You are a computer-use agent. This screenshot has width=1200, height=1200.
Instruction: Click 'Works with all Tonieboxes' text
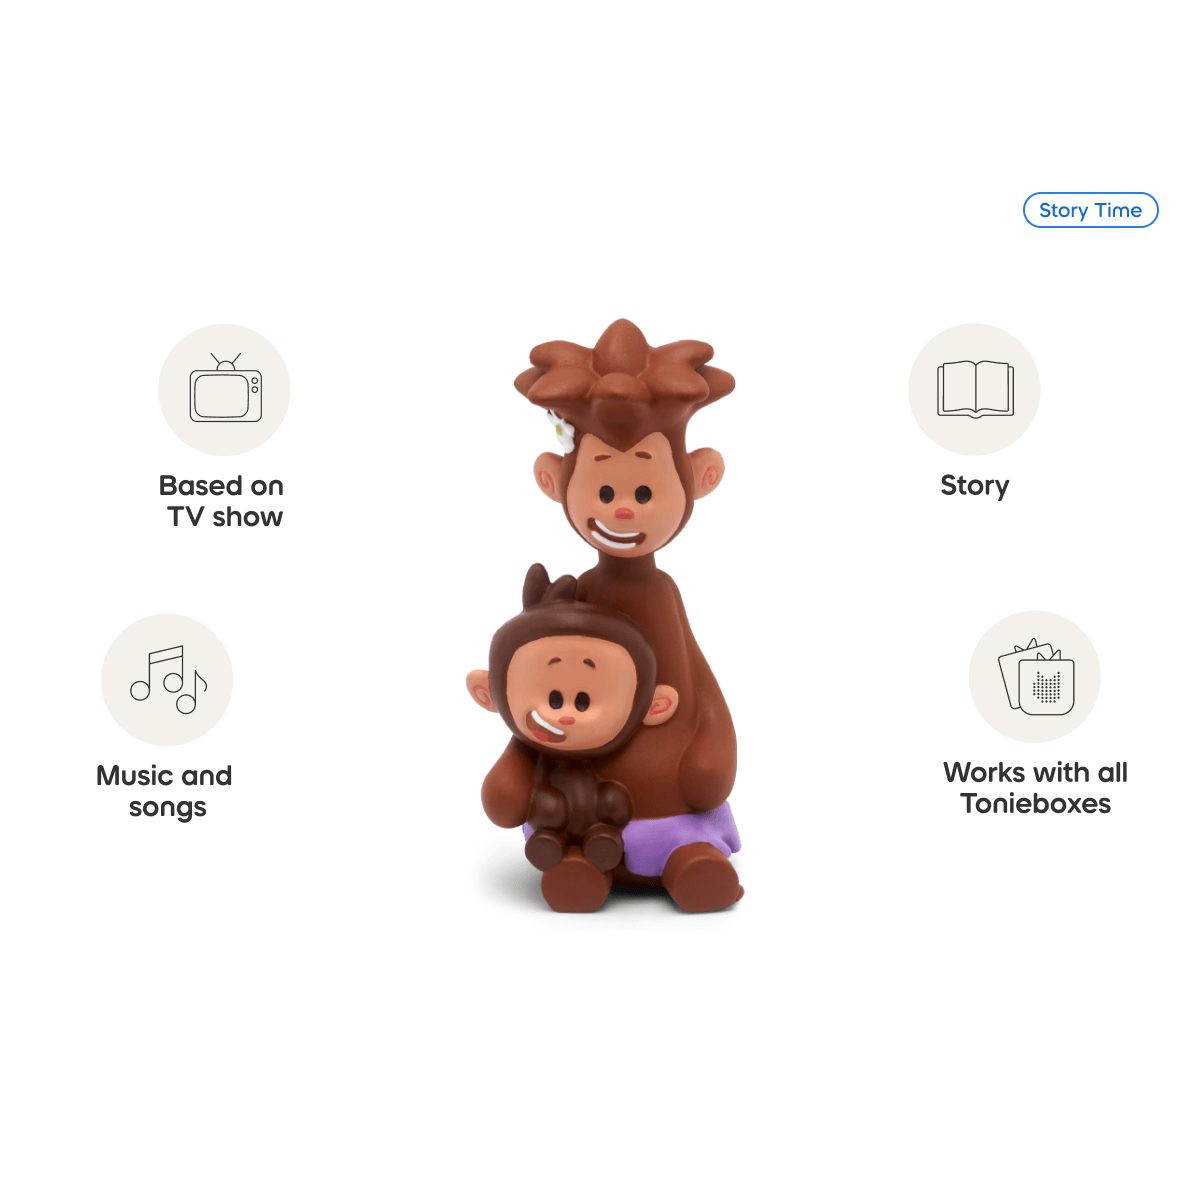coord(1036,788)
